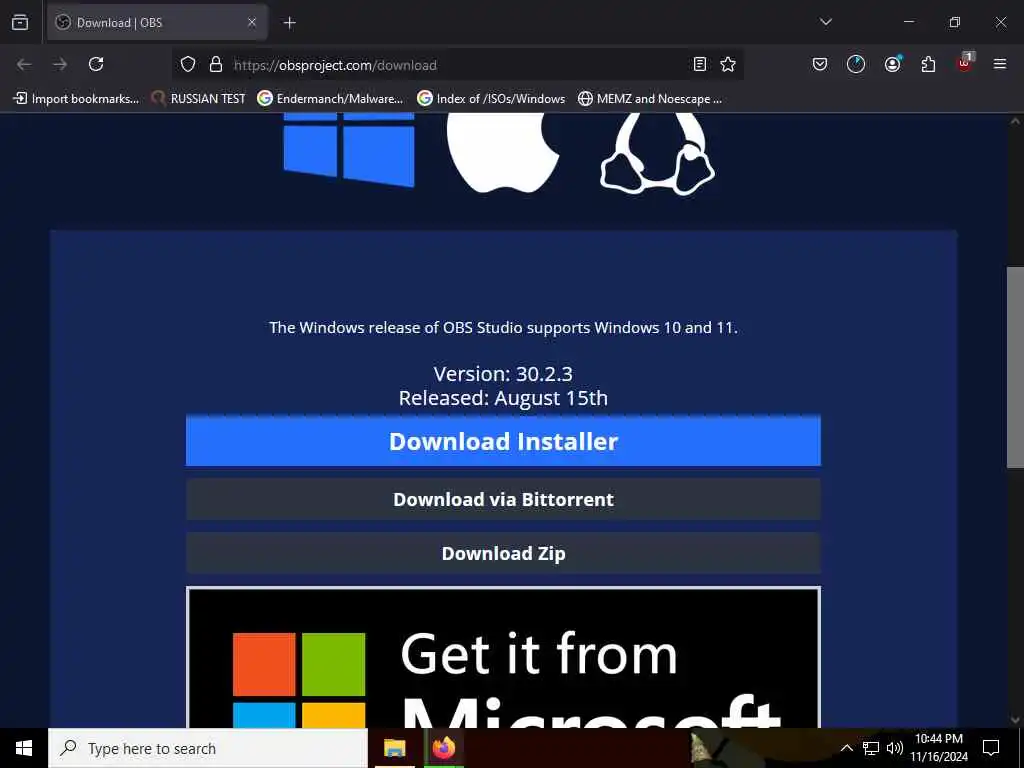The height and width of the screenshot is (768, 1024).
Task: Open the Windows Start menu
Action: (x=24, y=748)
